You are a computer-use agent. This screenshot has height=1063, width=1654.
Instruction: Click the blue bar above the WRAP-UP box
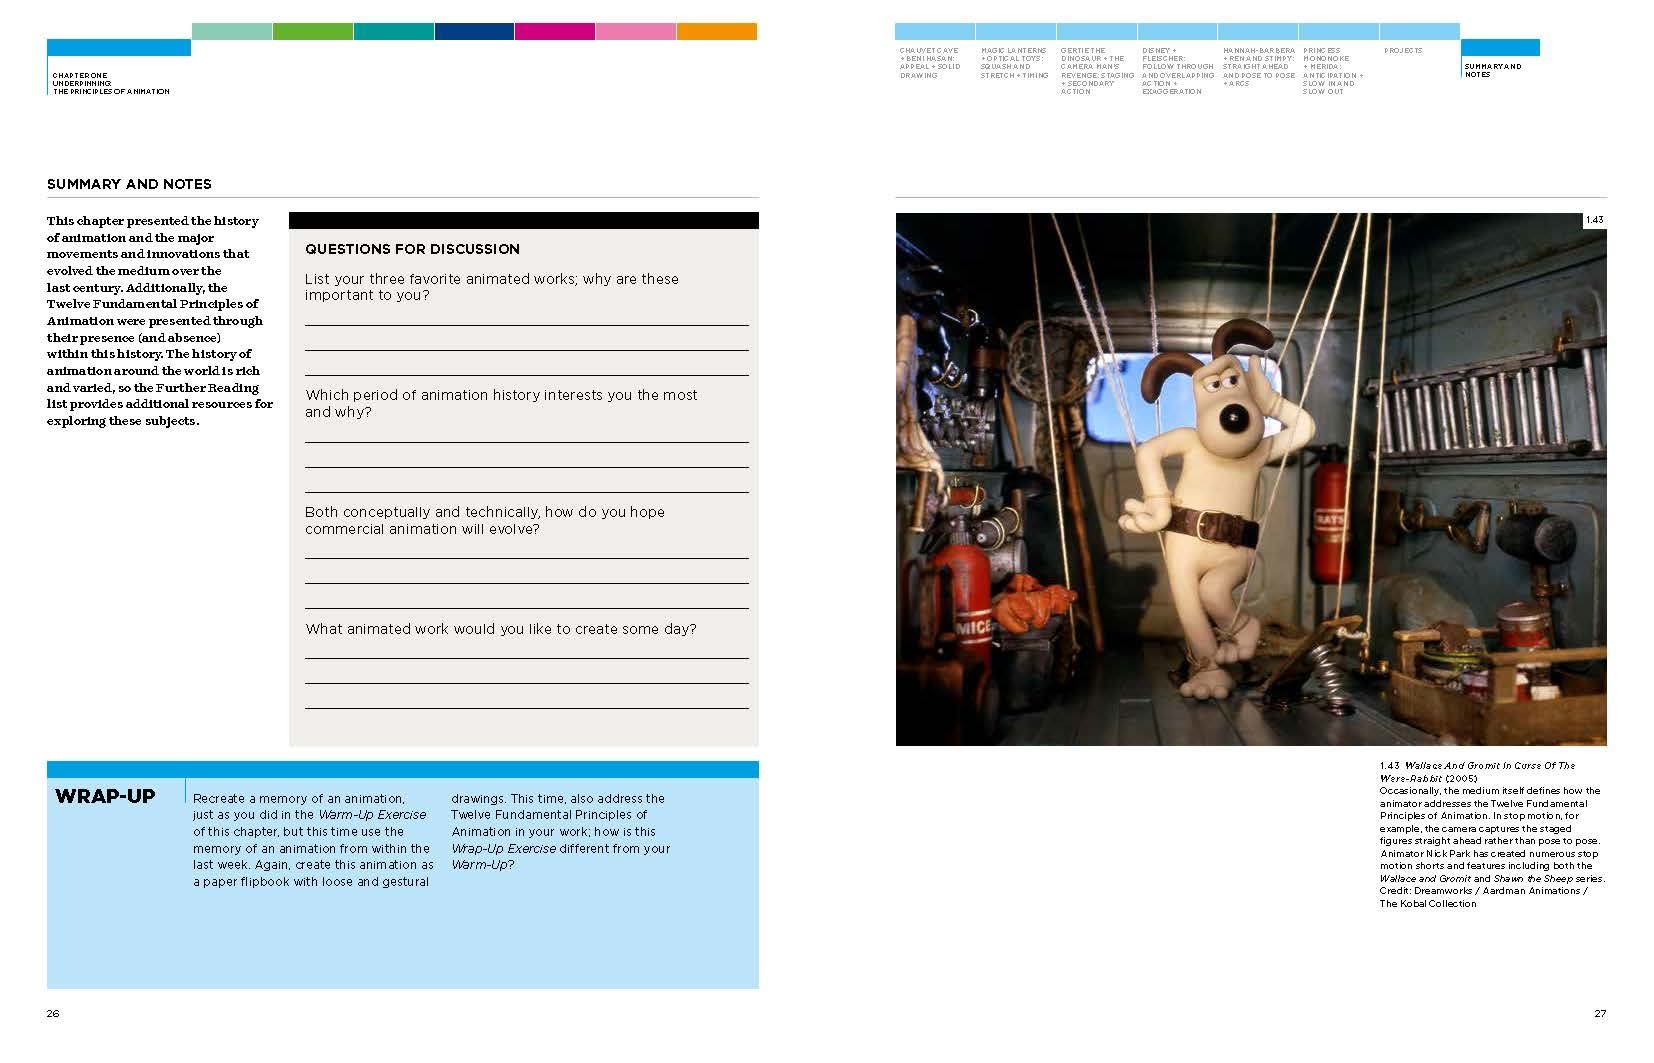tap(402, 769)
